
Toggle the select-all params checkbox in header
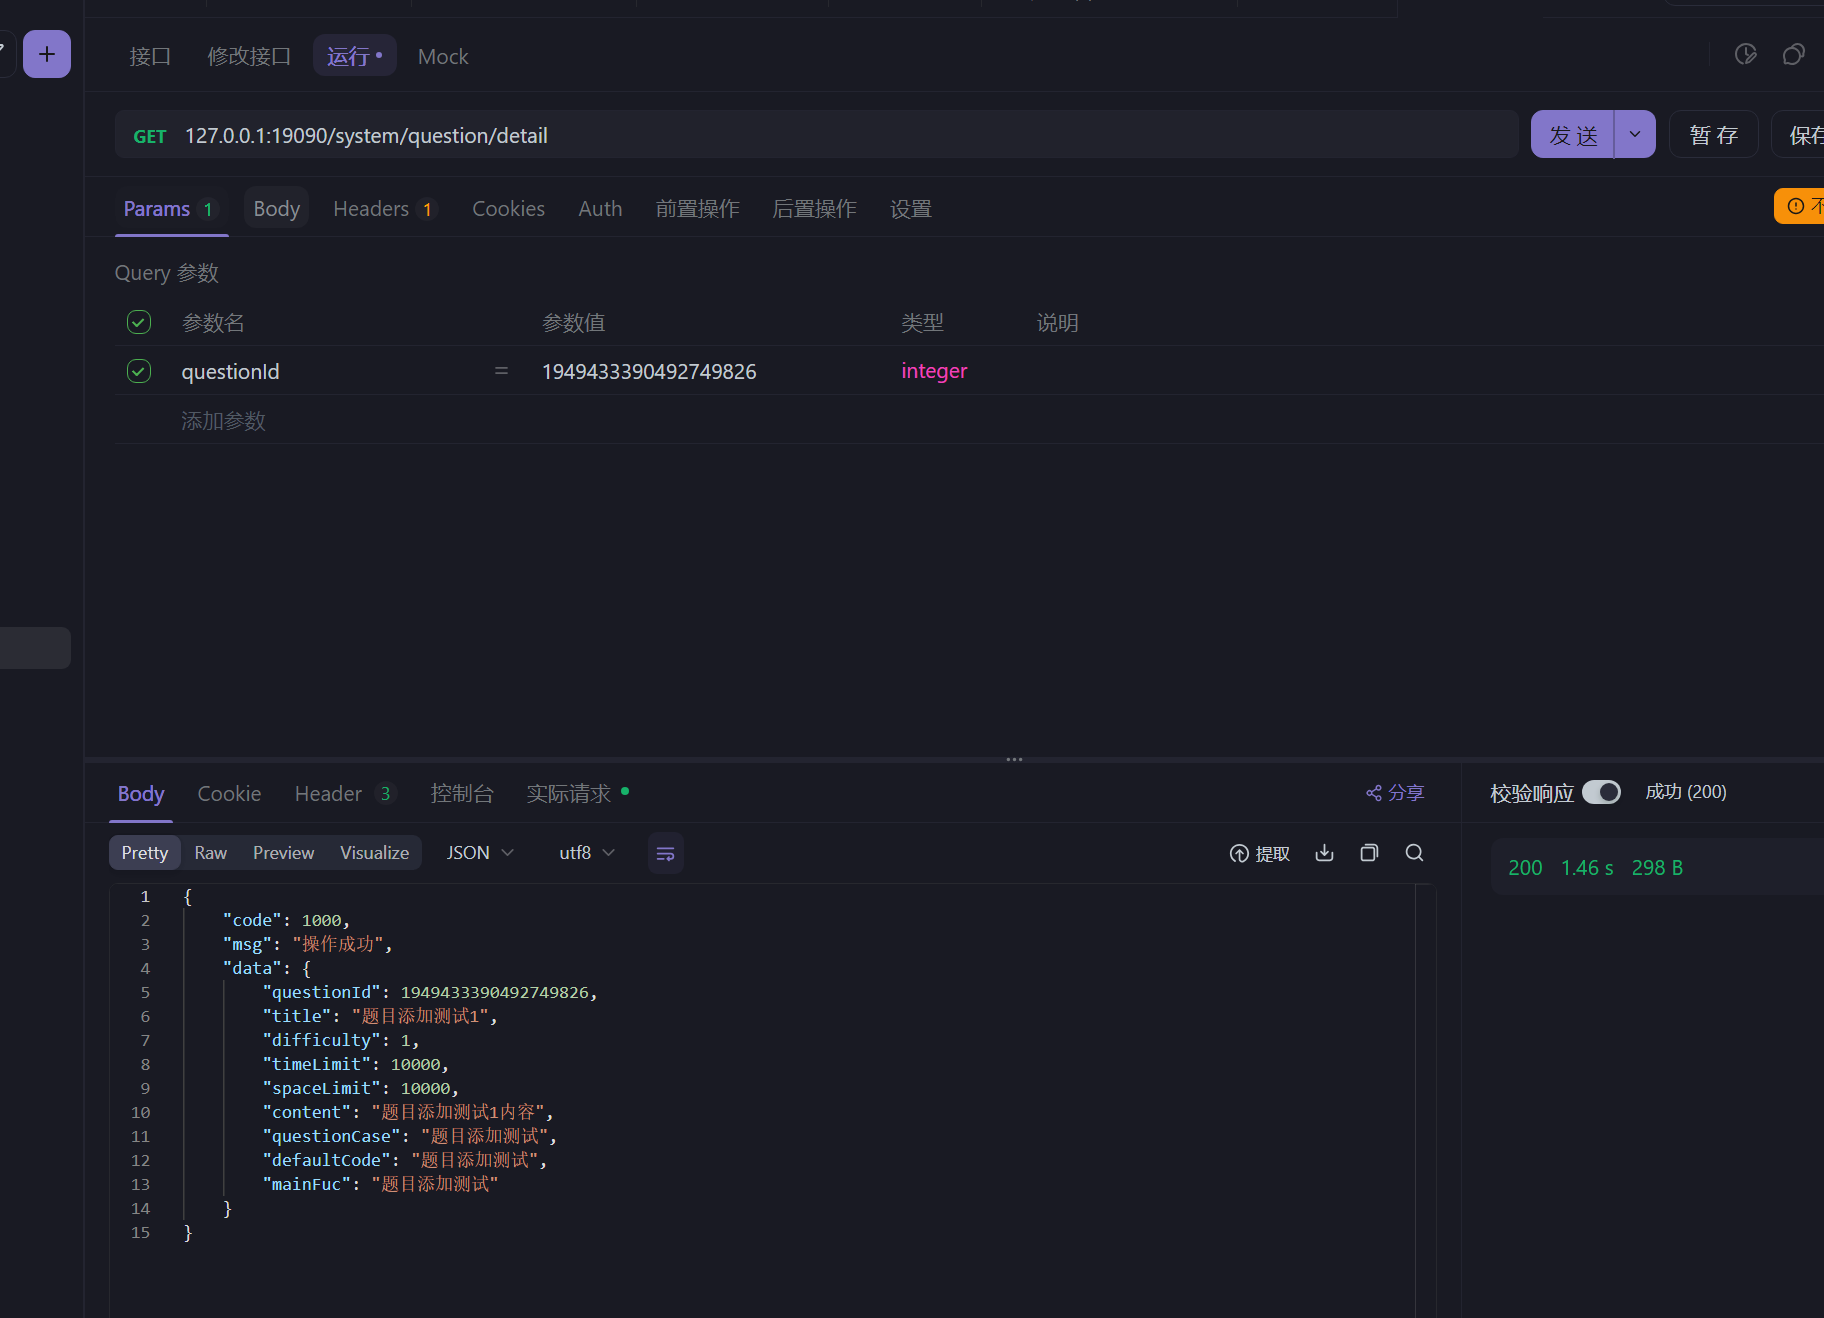[139, 322]
